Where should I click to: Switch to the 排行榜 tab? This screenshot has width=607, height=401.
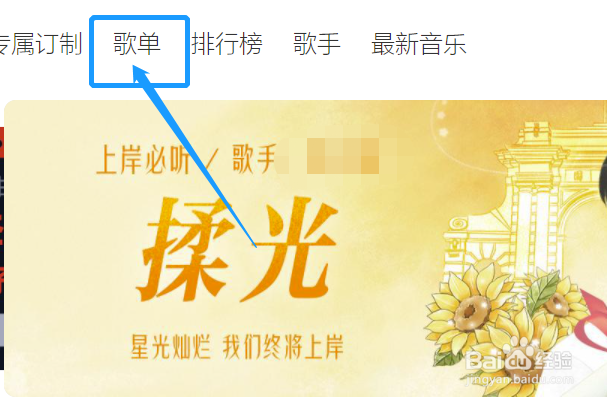pyautogui.click(x=227, y=44)
